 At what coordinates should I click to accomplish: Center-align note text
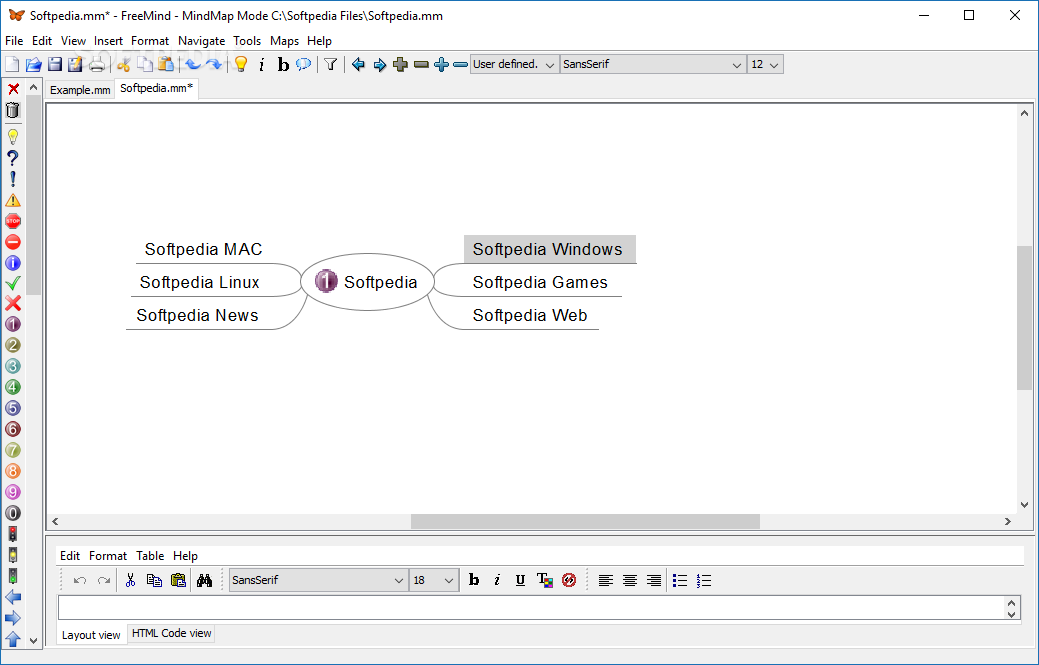click(629, 580)
